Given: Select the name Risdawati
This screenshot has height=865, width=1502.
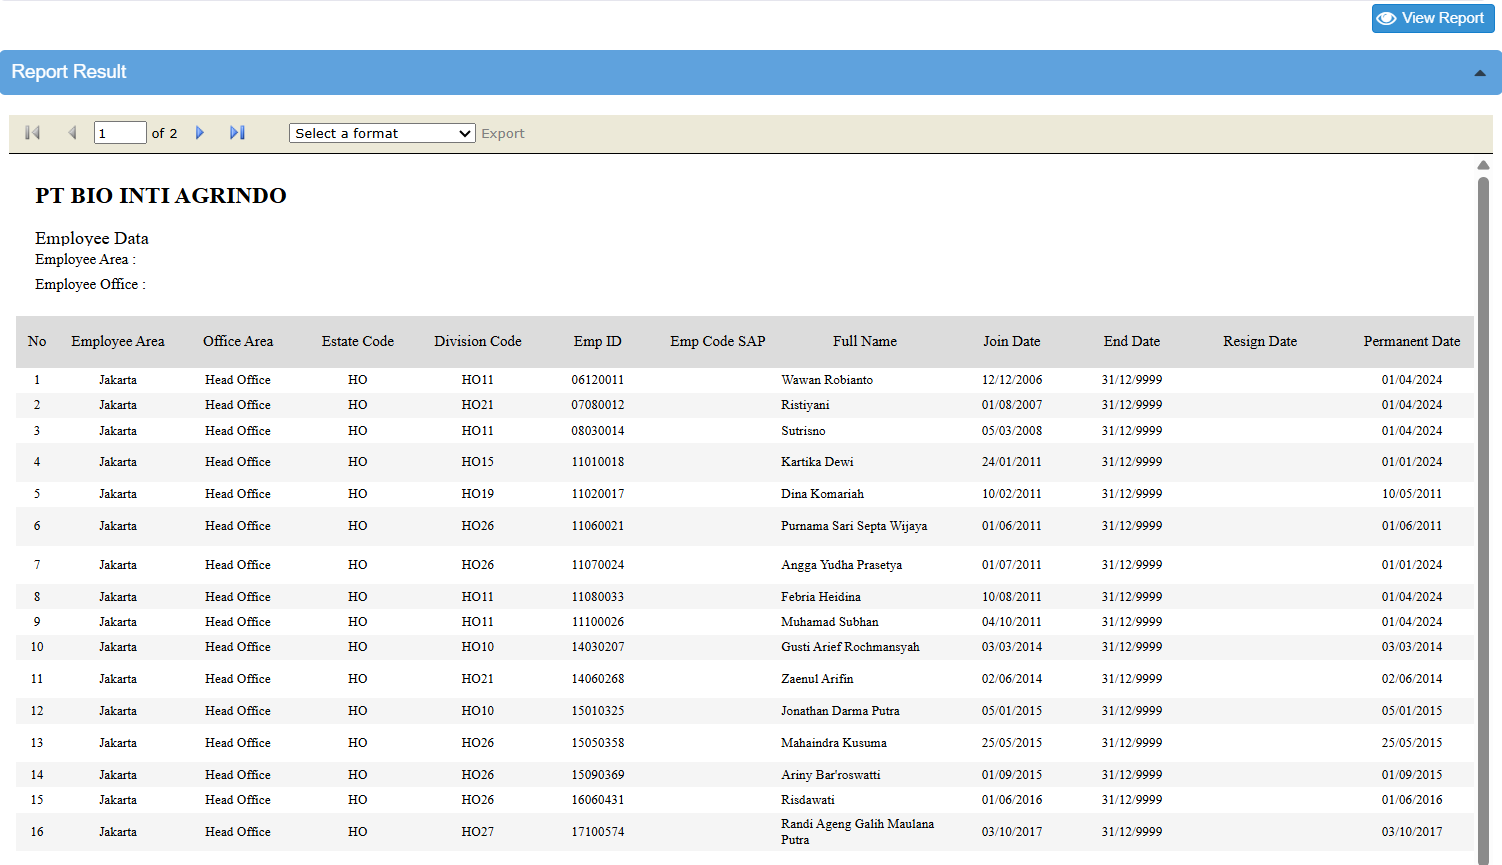Looking at the screenshot, I should pos(808,800).
